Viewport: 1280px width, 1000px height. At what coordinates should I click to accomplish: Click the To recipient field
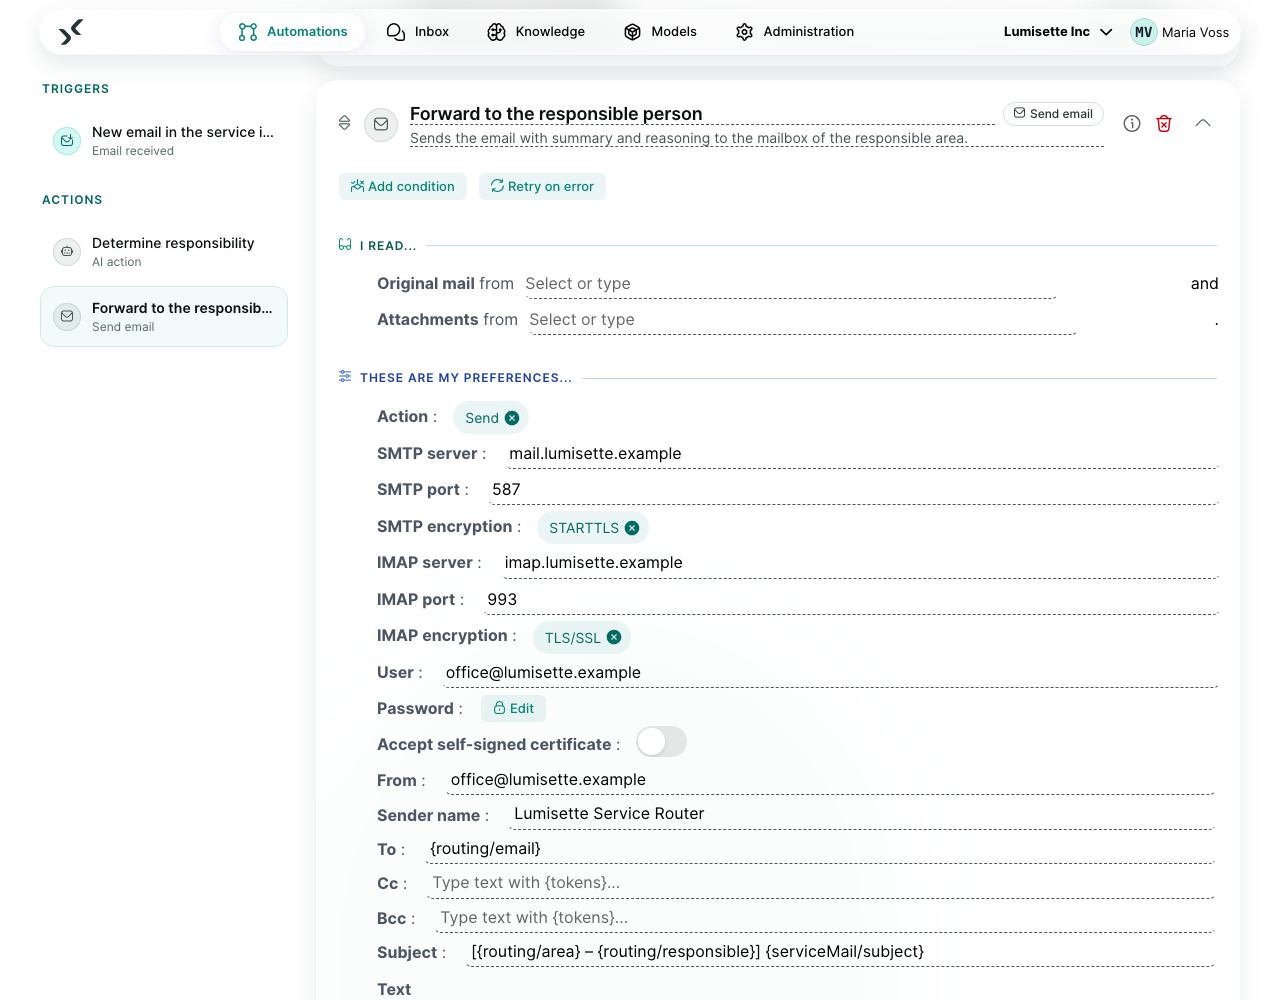(x=819, y=849)
